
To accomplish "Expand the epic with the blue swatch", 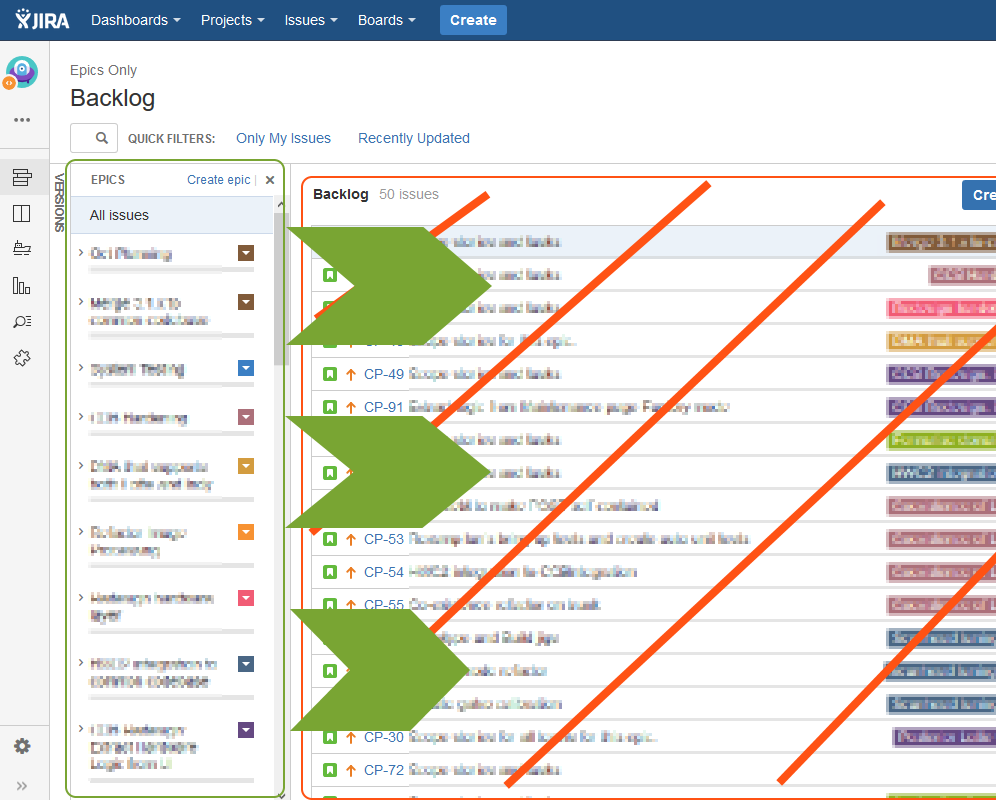I will point(81,367).
